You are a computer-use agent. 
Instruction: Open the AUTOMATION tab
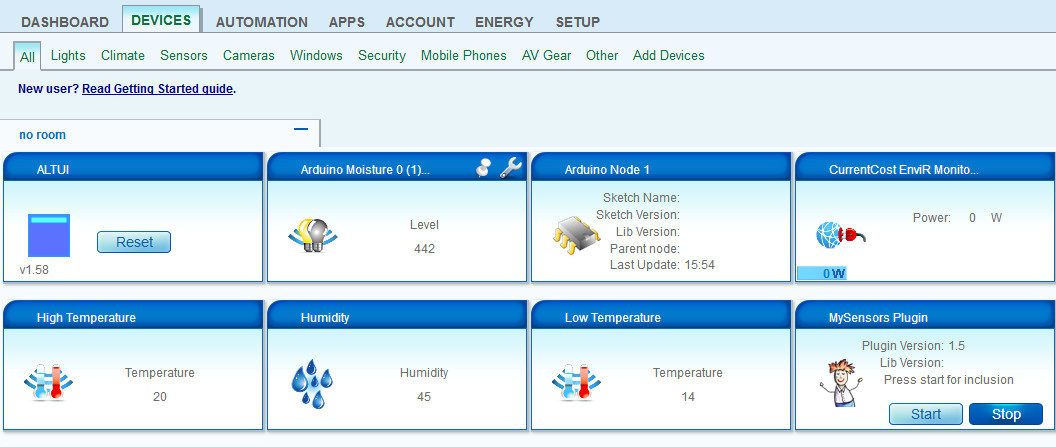pos(262,22)
